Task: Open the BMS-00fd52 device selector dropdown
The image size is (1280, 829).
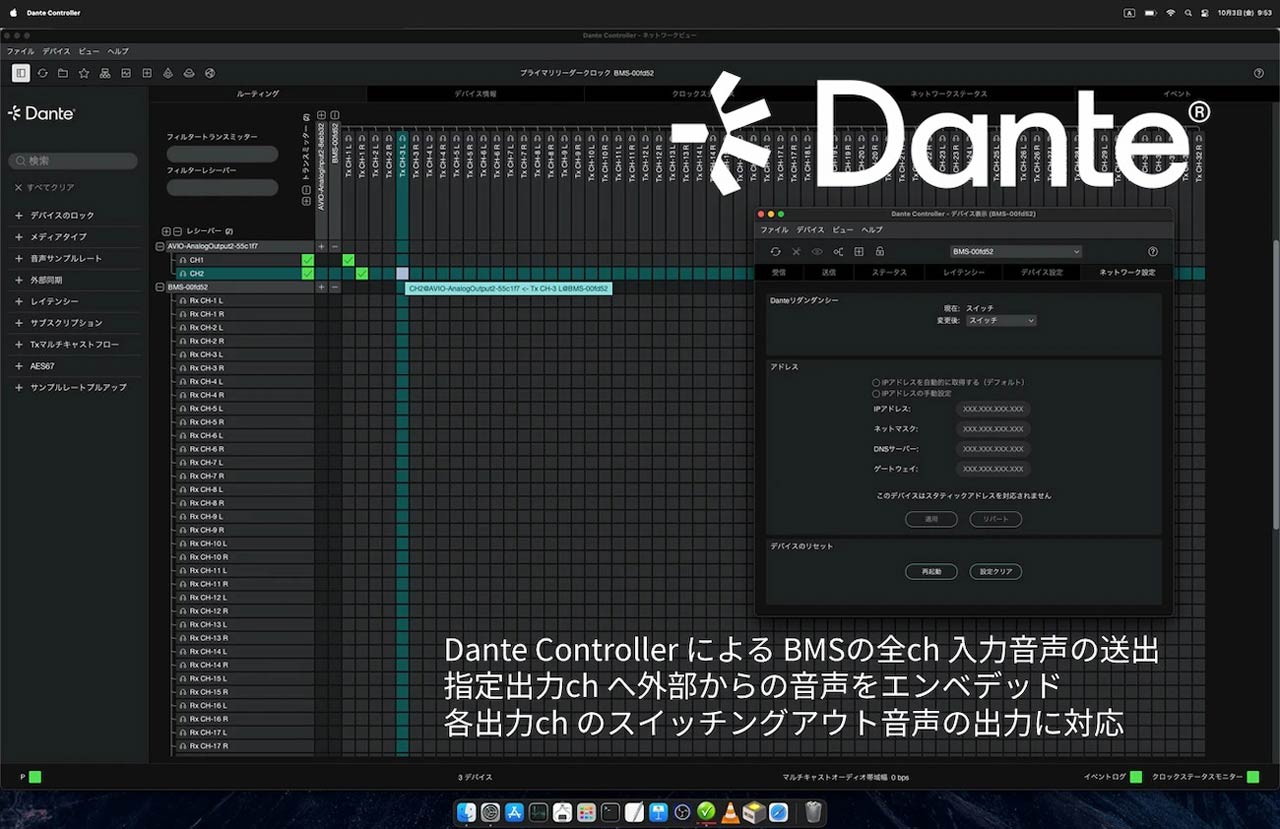Action: click(1016, 252)
